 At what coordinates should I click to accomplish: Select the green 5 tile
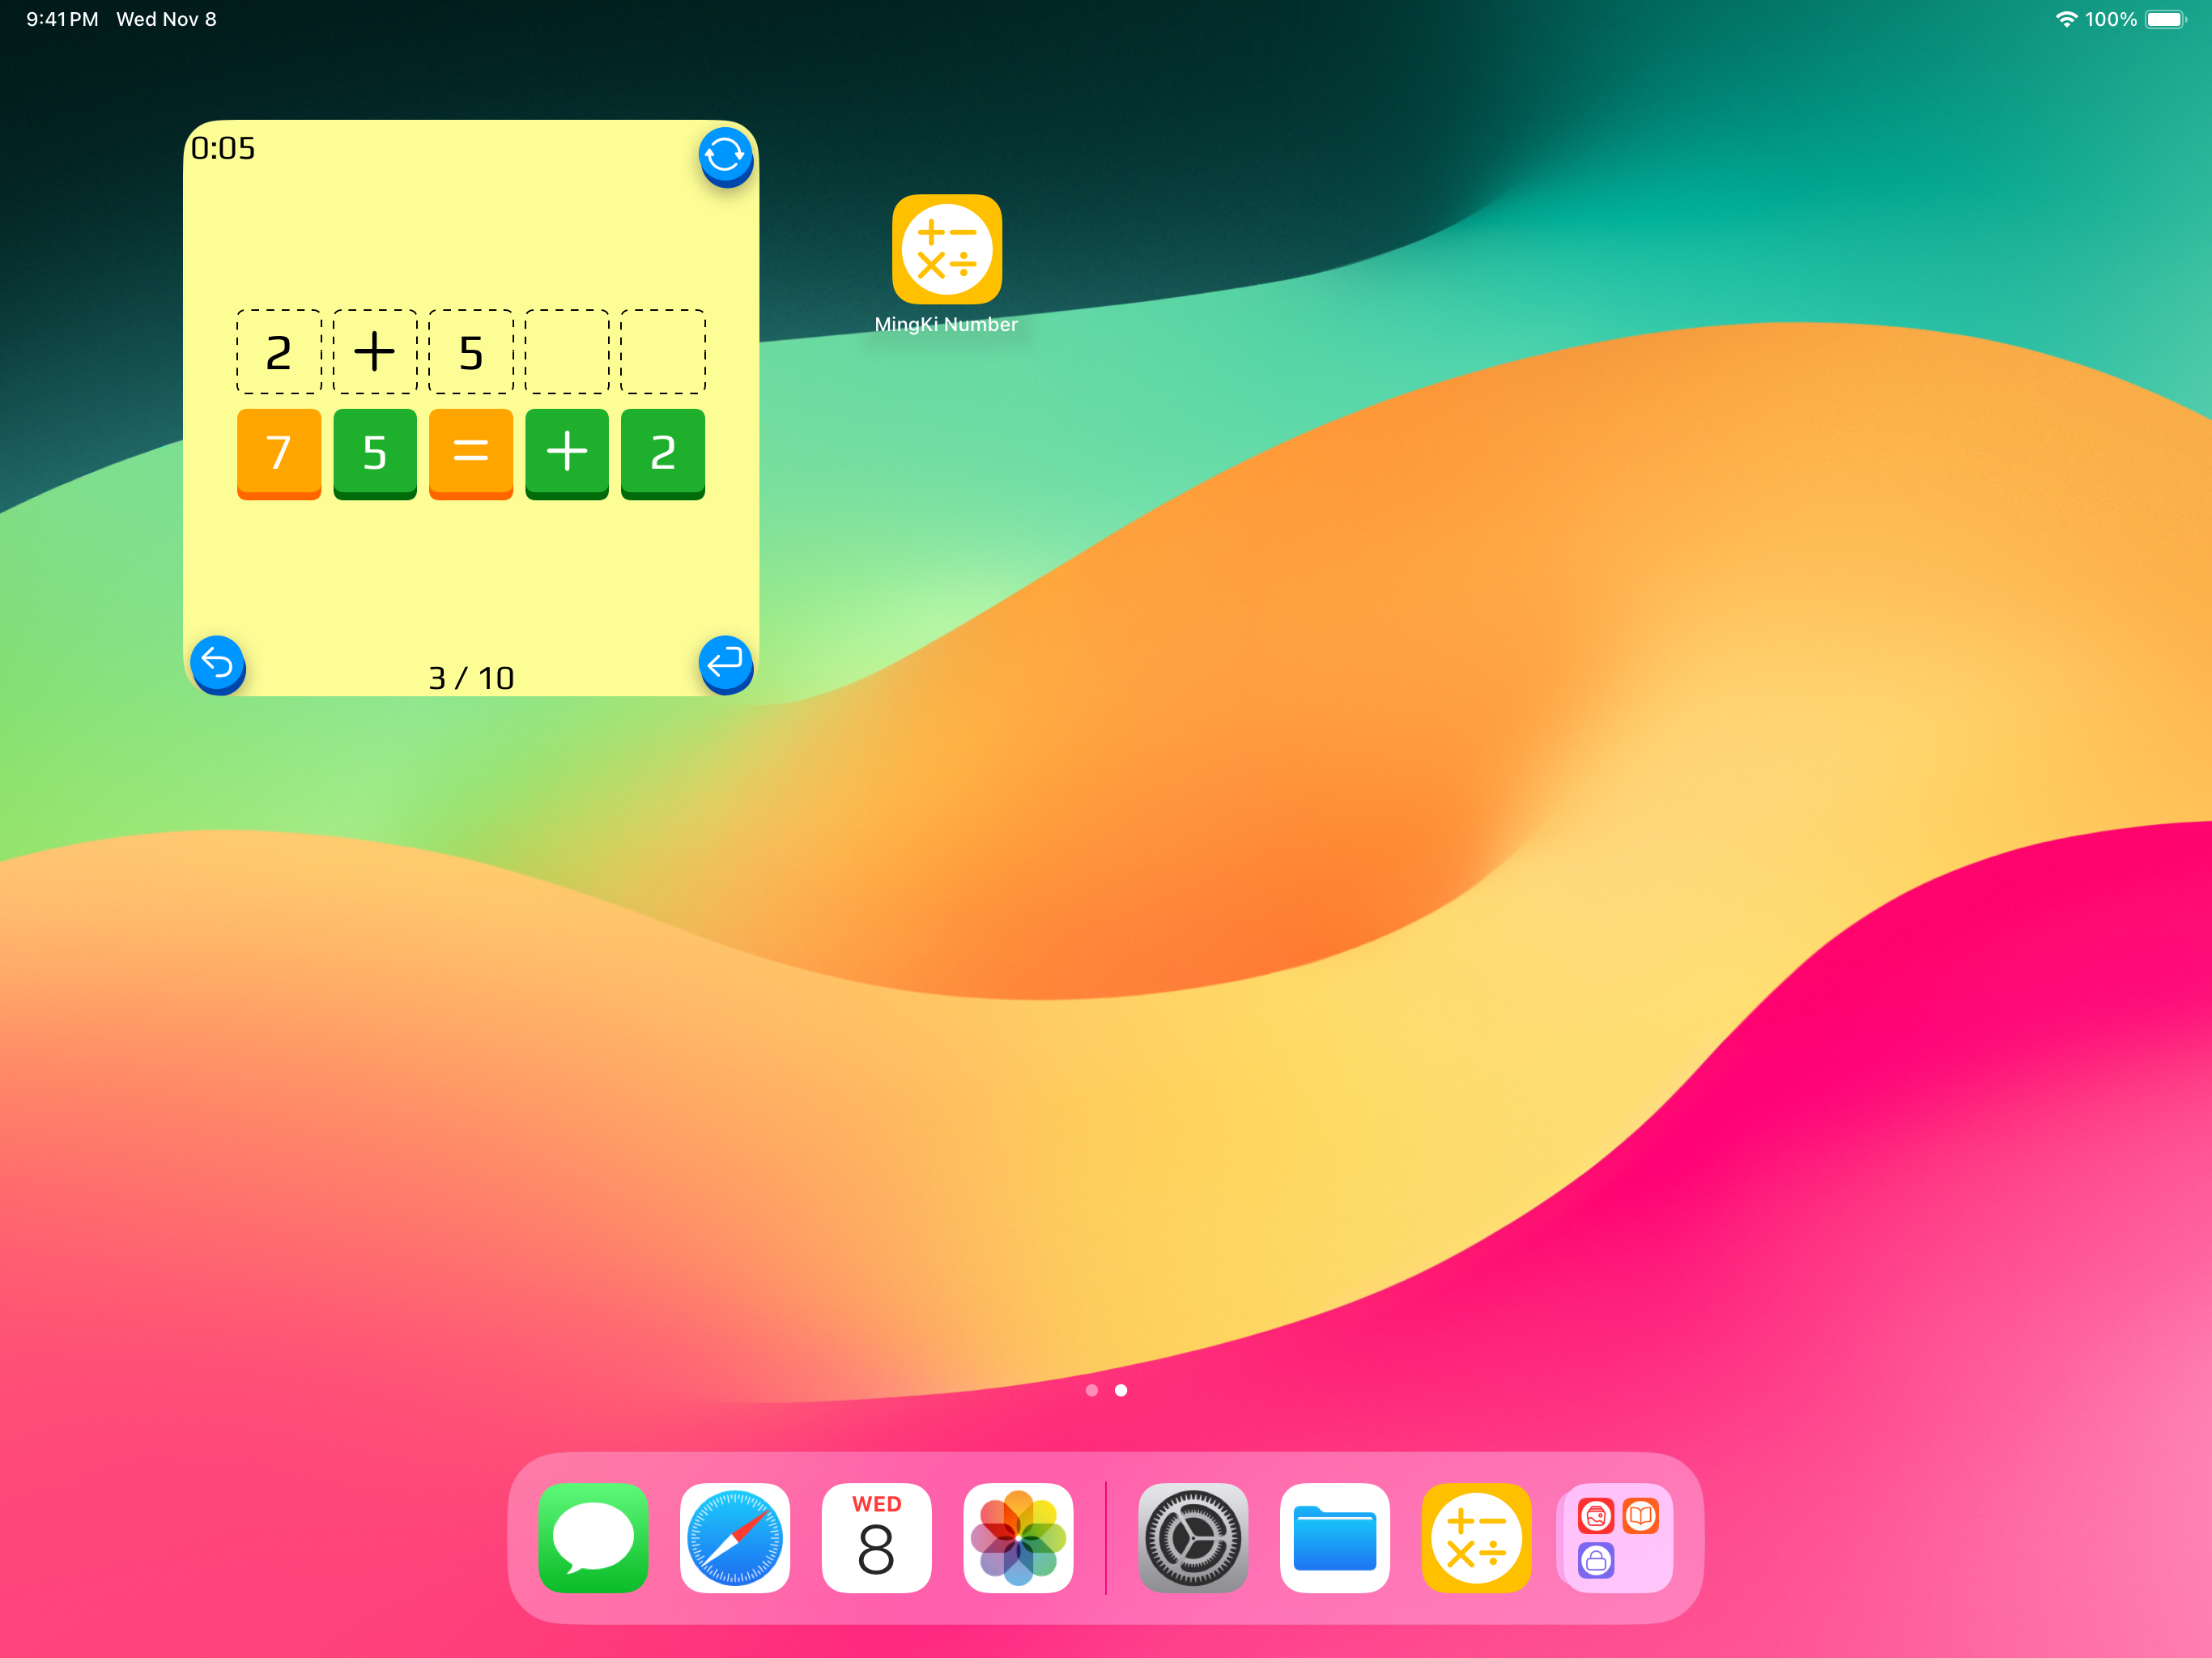pos(375,454)
